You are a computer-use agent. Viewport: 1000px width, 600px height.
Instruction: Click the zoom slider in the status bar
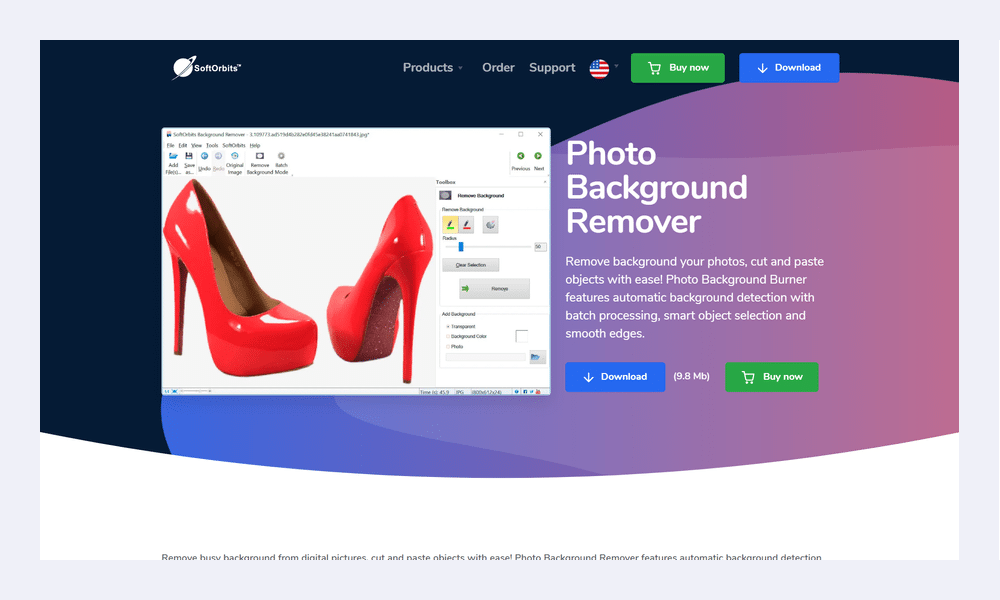point(196,391)
